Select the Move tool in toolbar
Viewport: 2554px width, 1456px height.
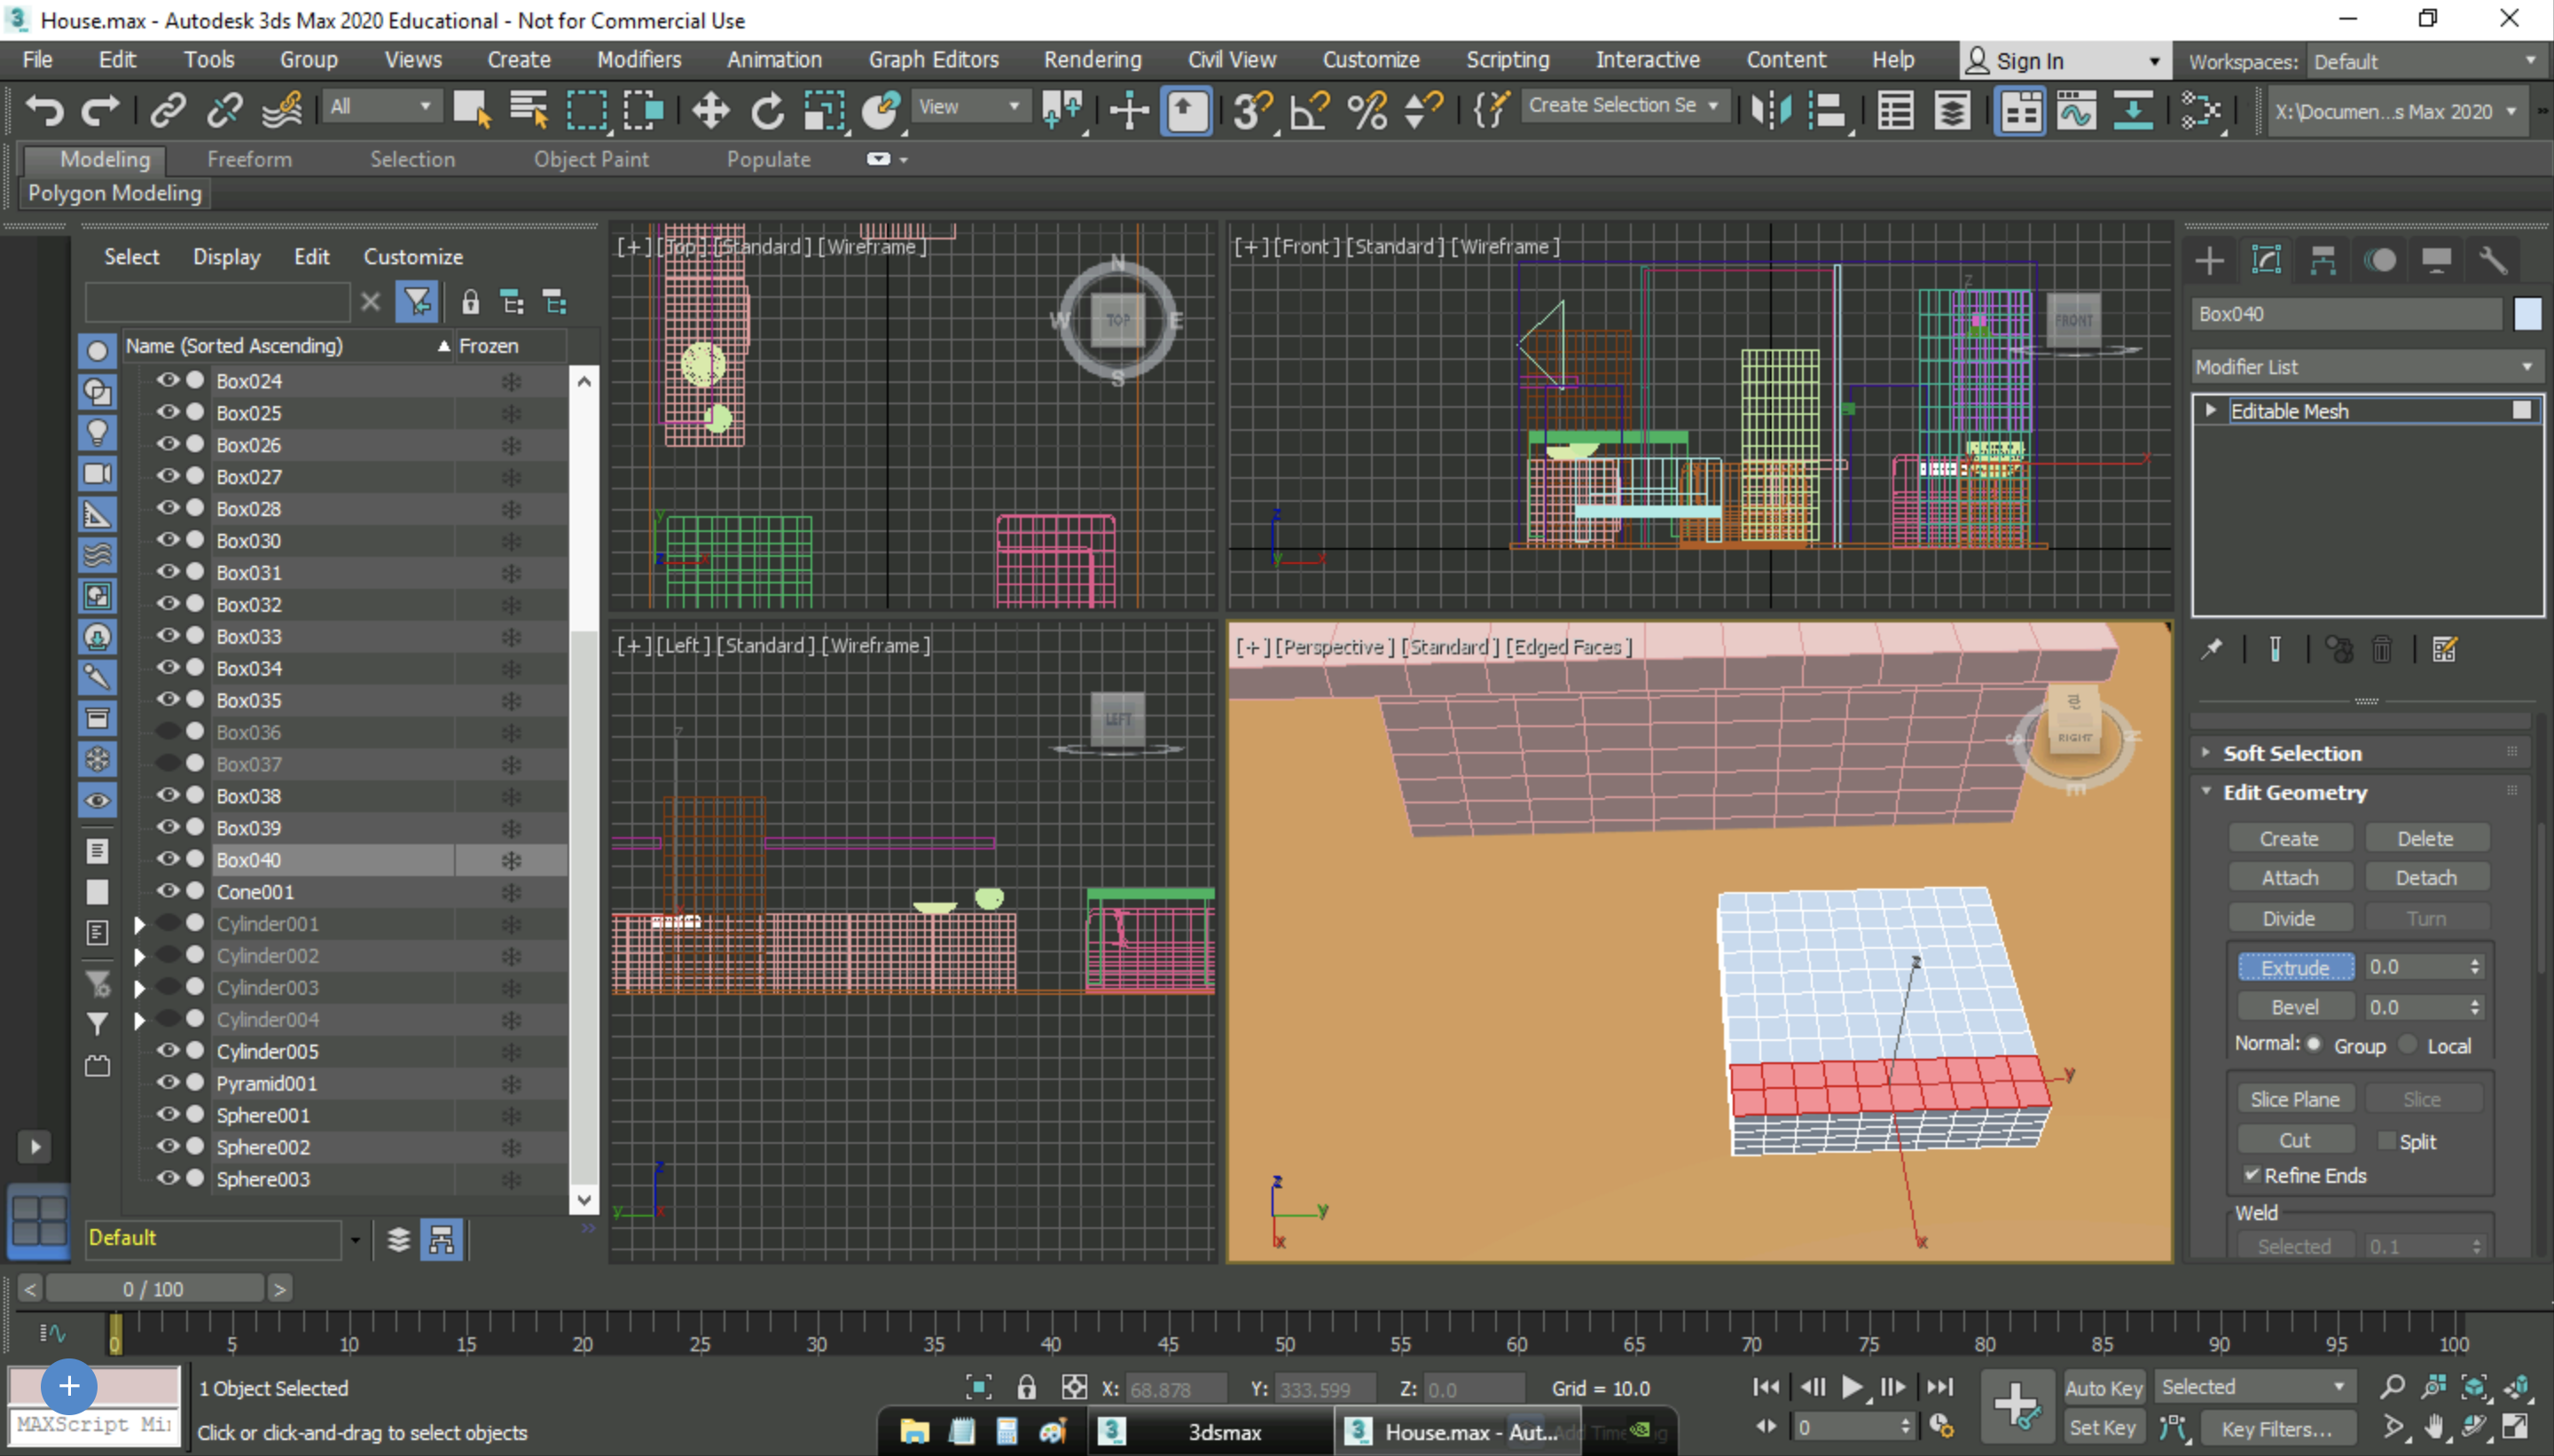point(705,113)
